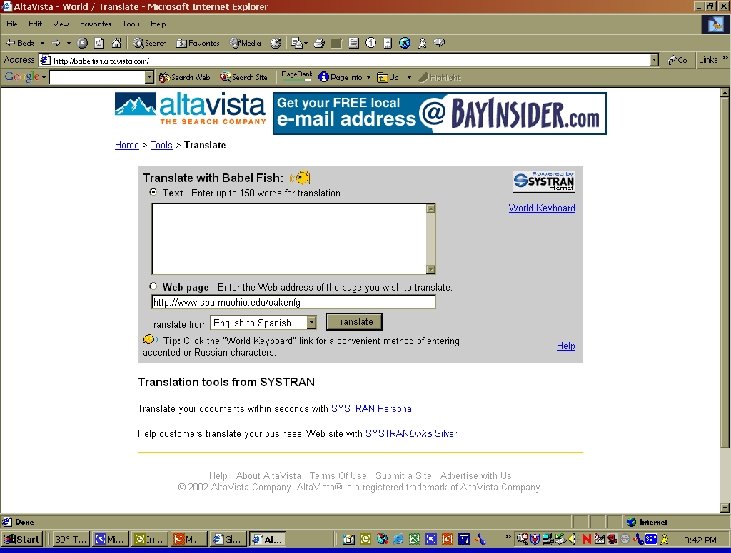Viewport: 731px width, 553px height.
Task: Open the Edit menu
Action: pyautogui.click(x=35, y=24)
